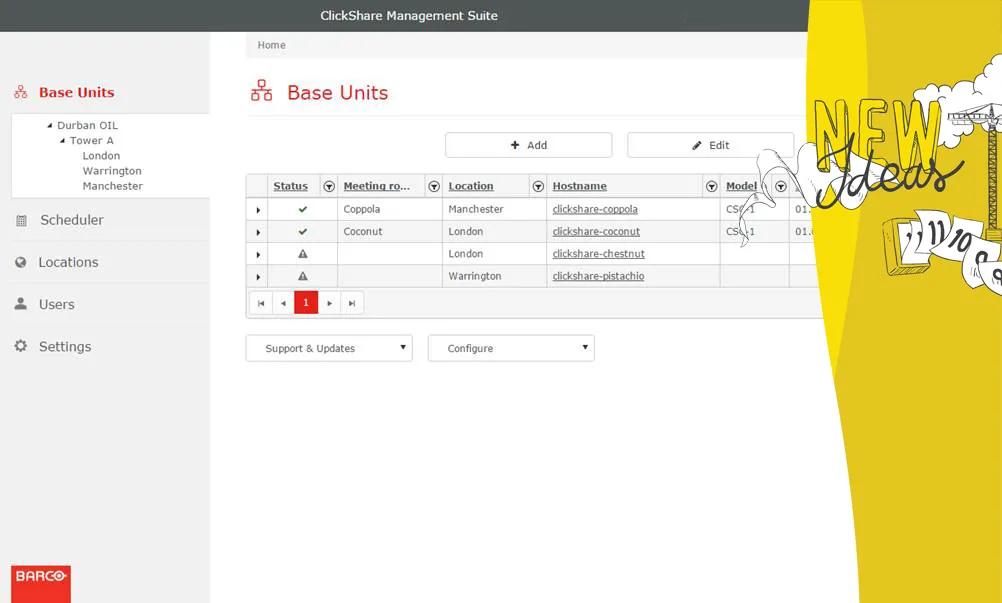
Task: Expand the Coppola row details
Action: [x=258, y=210]
